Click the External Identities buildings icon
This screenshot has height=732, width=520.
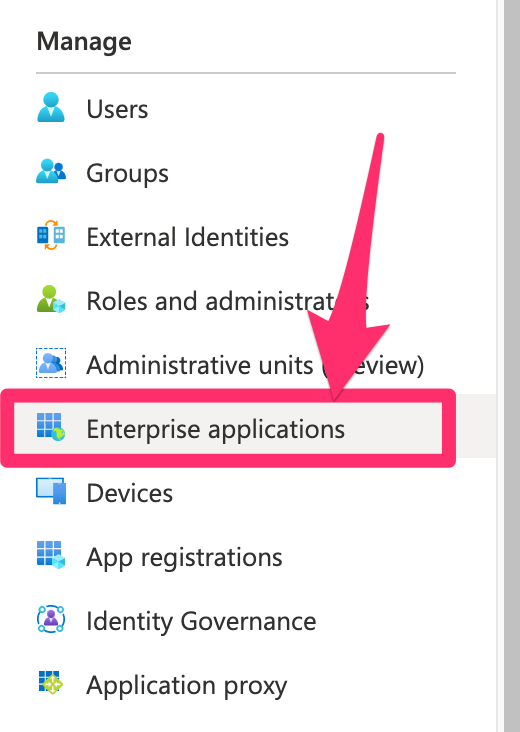click(x=51, y=235)
